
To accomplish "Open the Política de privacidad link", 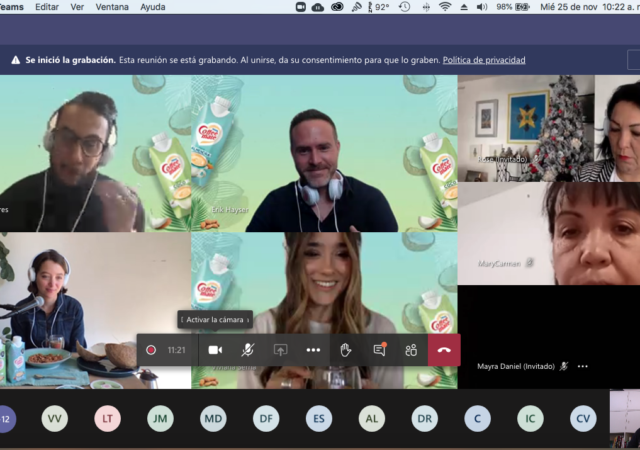I will 483,60.
